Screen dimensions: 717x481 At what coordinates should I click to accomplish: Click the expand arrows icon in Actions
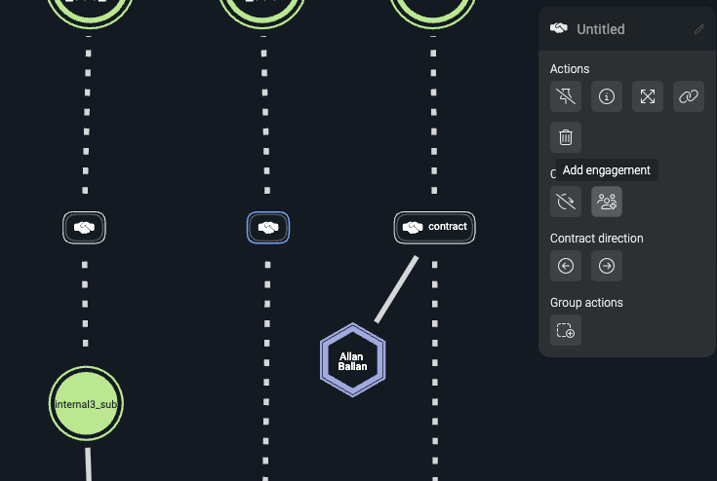(x=647, y=97)
